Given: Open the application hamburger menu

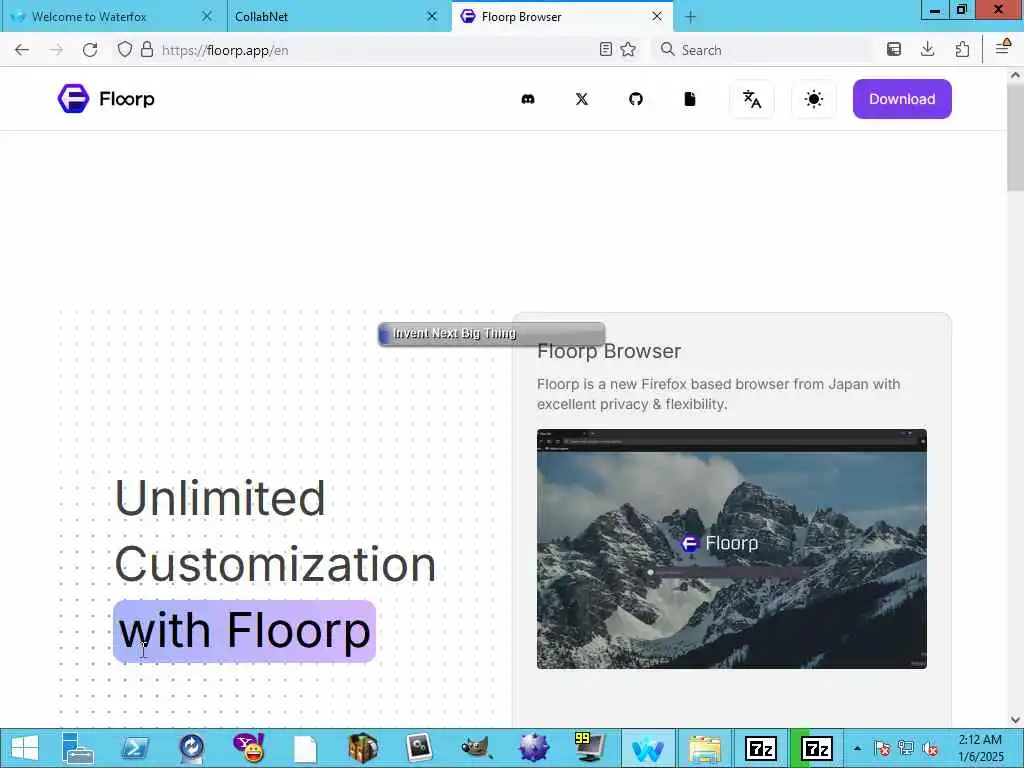Looking at the screenshot, I should click(x=1002, y=48).
